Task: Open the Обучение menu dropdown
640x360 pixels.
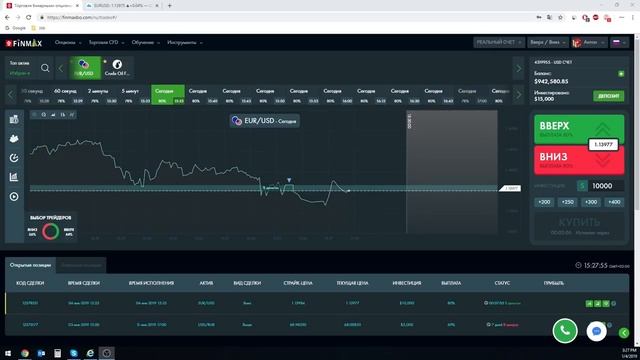Action: coord(145,42)
